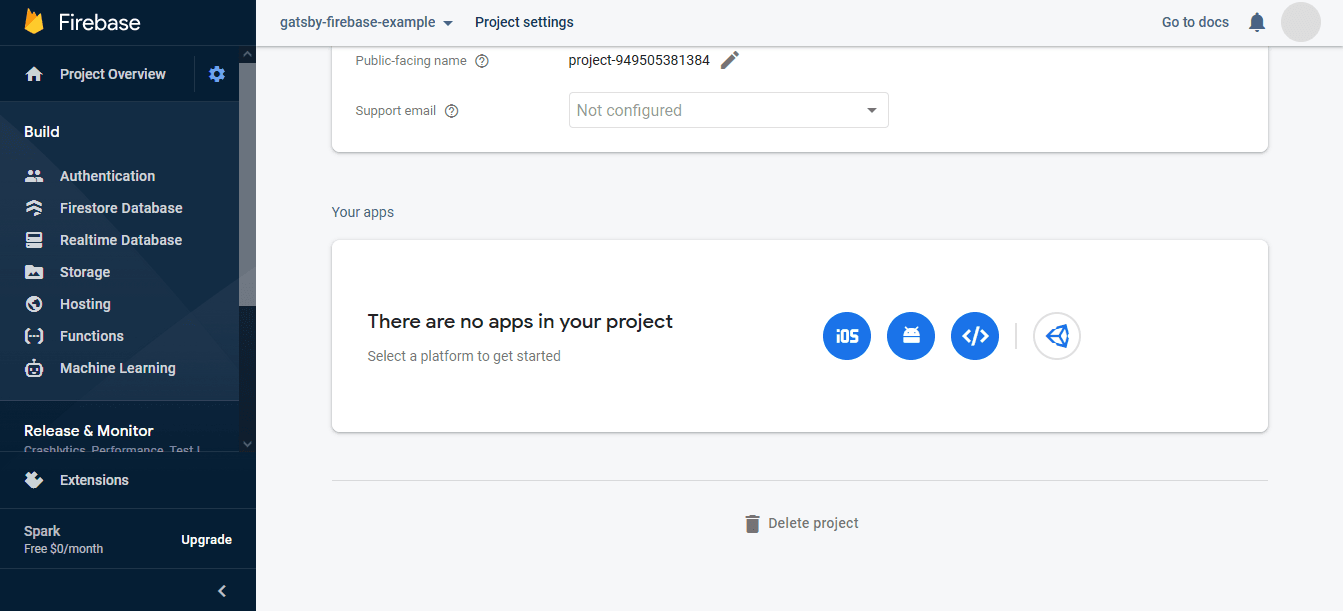Show help for Public-facing name
Viewport: 1343px width, 611px height.
point(482,61)
